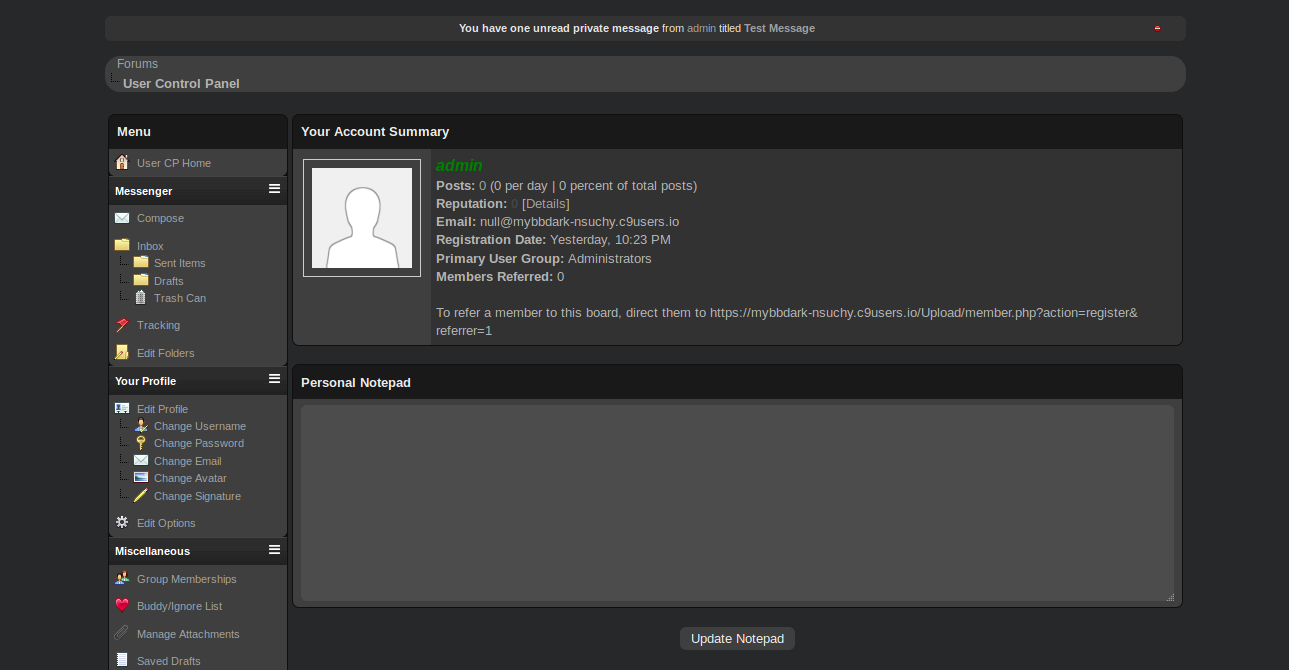The height and width of the screenshot is (670, 1289).
Task: Open the Saved Drafts link
Action: tap(168, 661)
